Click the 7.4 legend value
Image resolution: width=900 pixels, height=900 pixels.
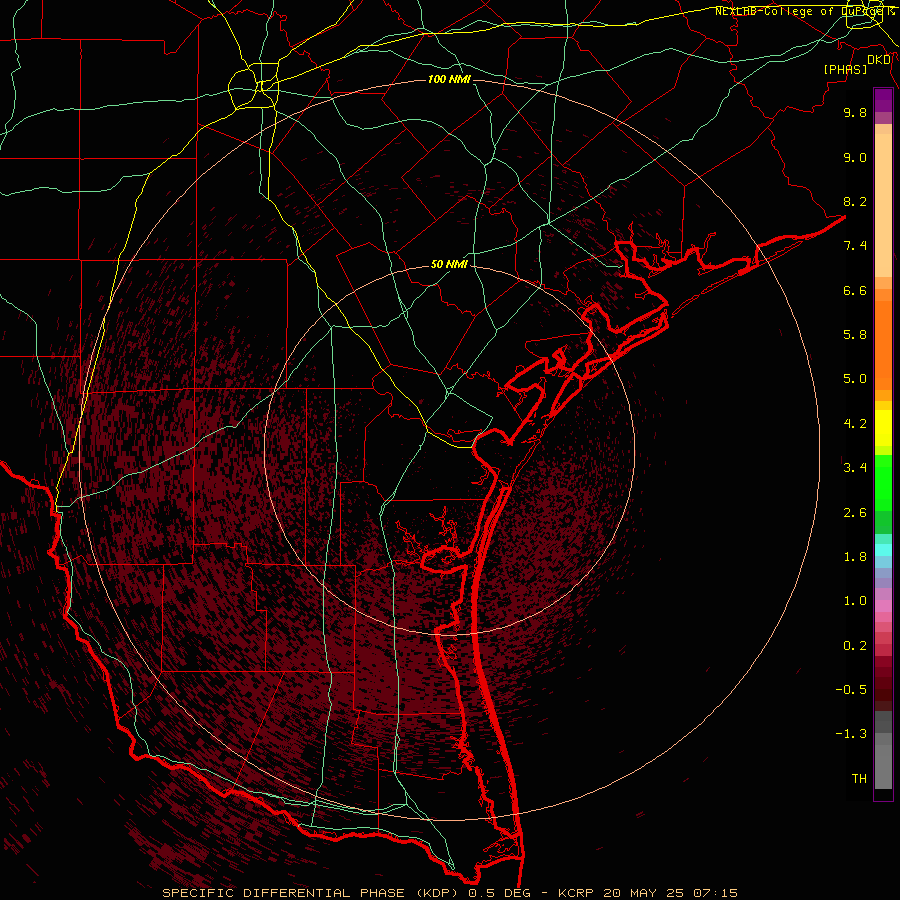(x=855, y=246)
